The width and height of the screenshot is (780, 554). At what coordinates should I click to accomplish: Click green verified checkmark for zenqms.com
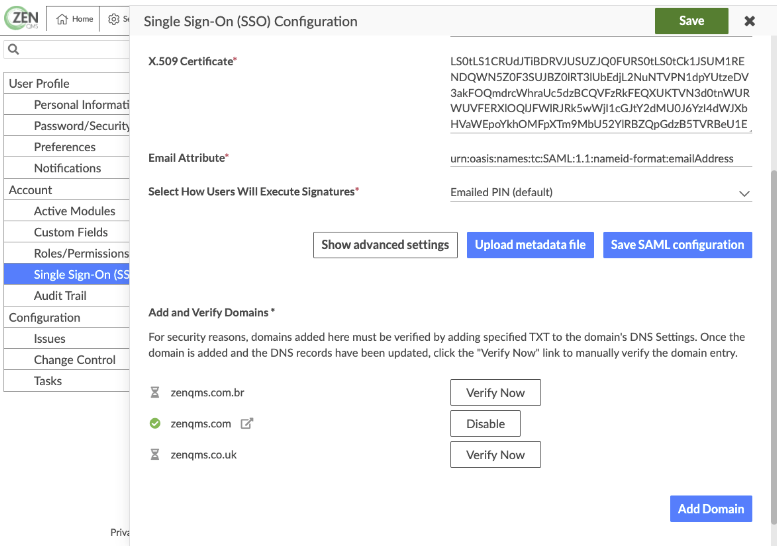155,423
